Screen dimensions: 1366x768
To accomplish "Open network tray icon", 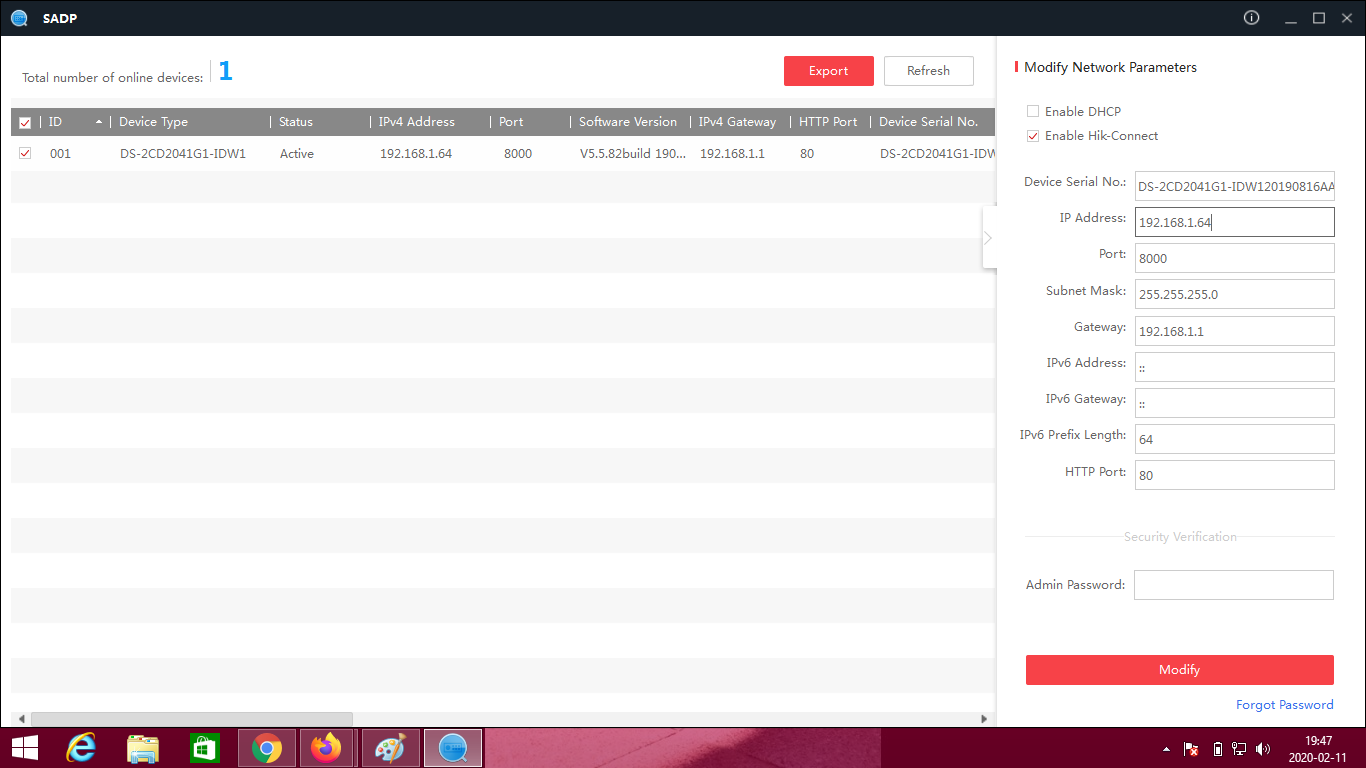I will point(1239,748).
